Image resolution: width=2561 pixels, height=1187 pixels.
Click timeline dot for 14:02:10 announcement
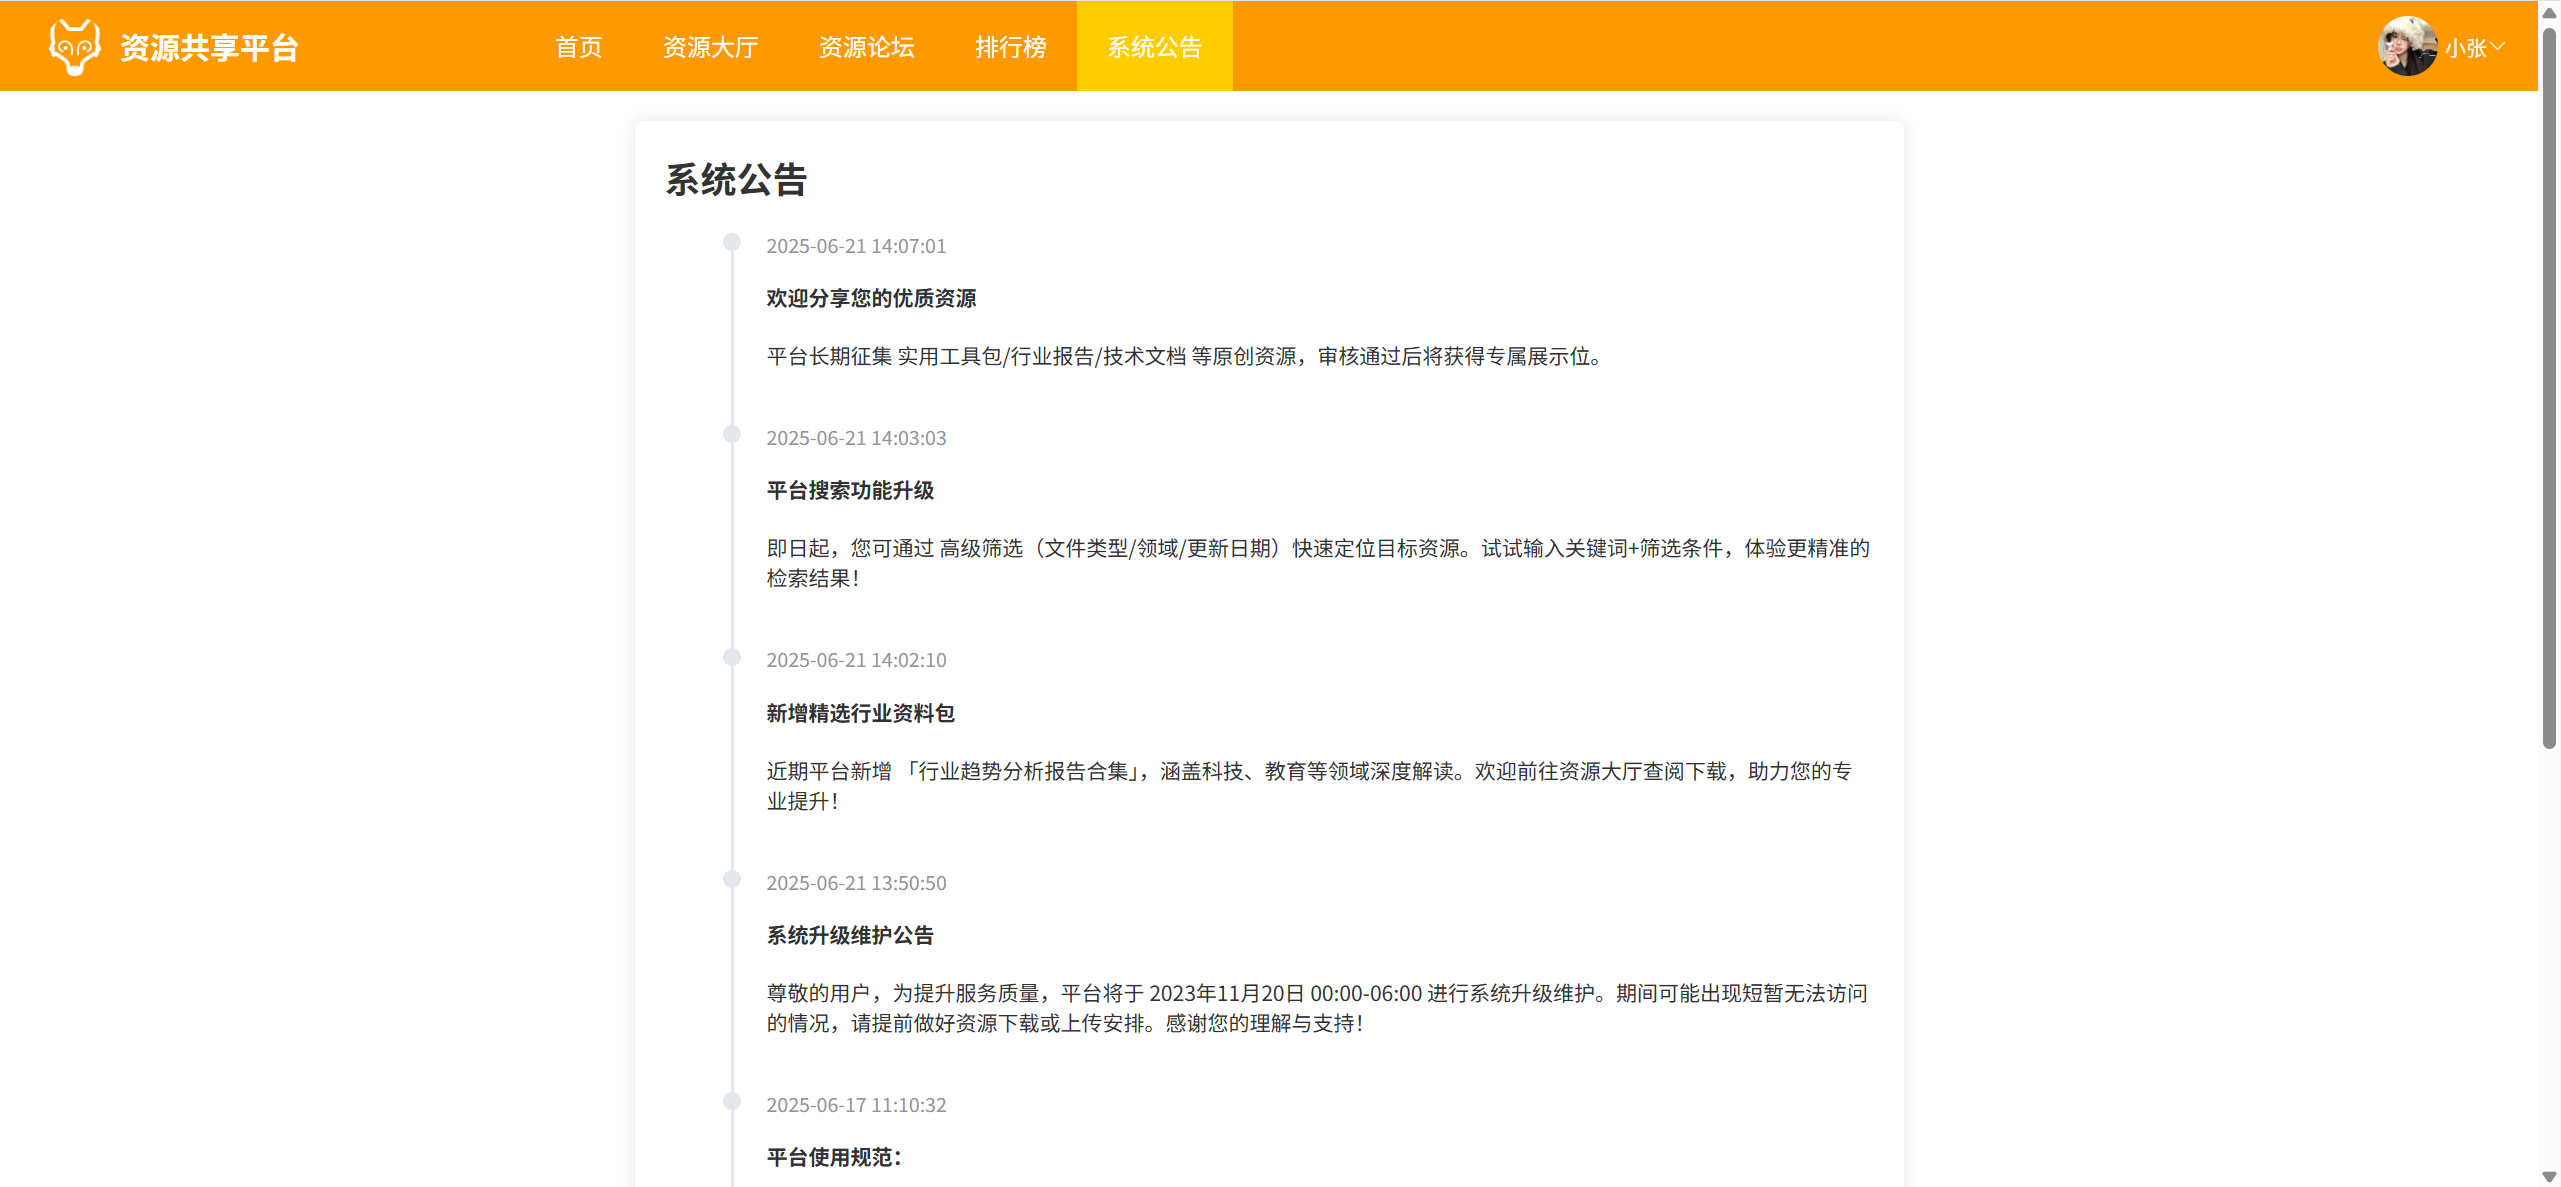pos(732,658)
